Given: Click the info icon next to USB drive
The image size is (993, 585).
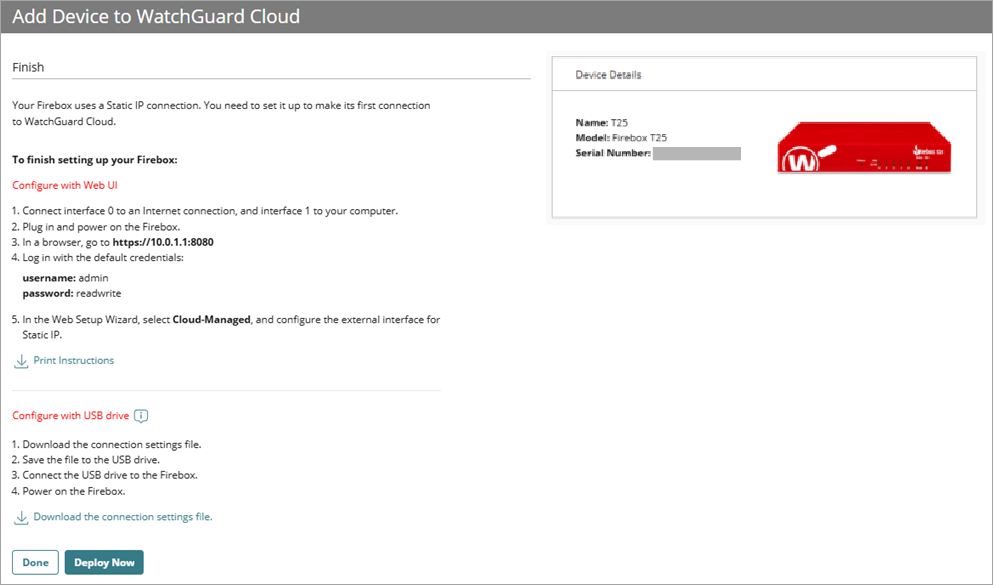Looking at the screenshot, I should tap(141, 416).
